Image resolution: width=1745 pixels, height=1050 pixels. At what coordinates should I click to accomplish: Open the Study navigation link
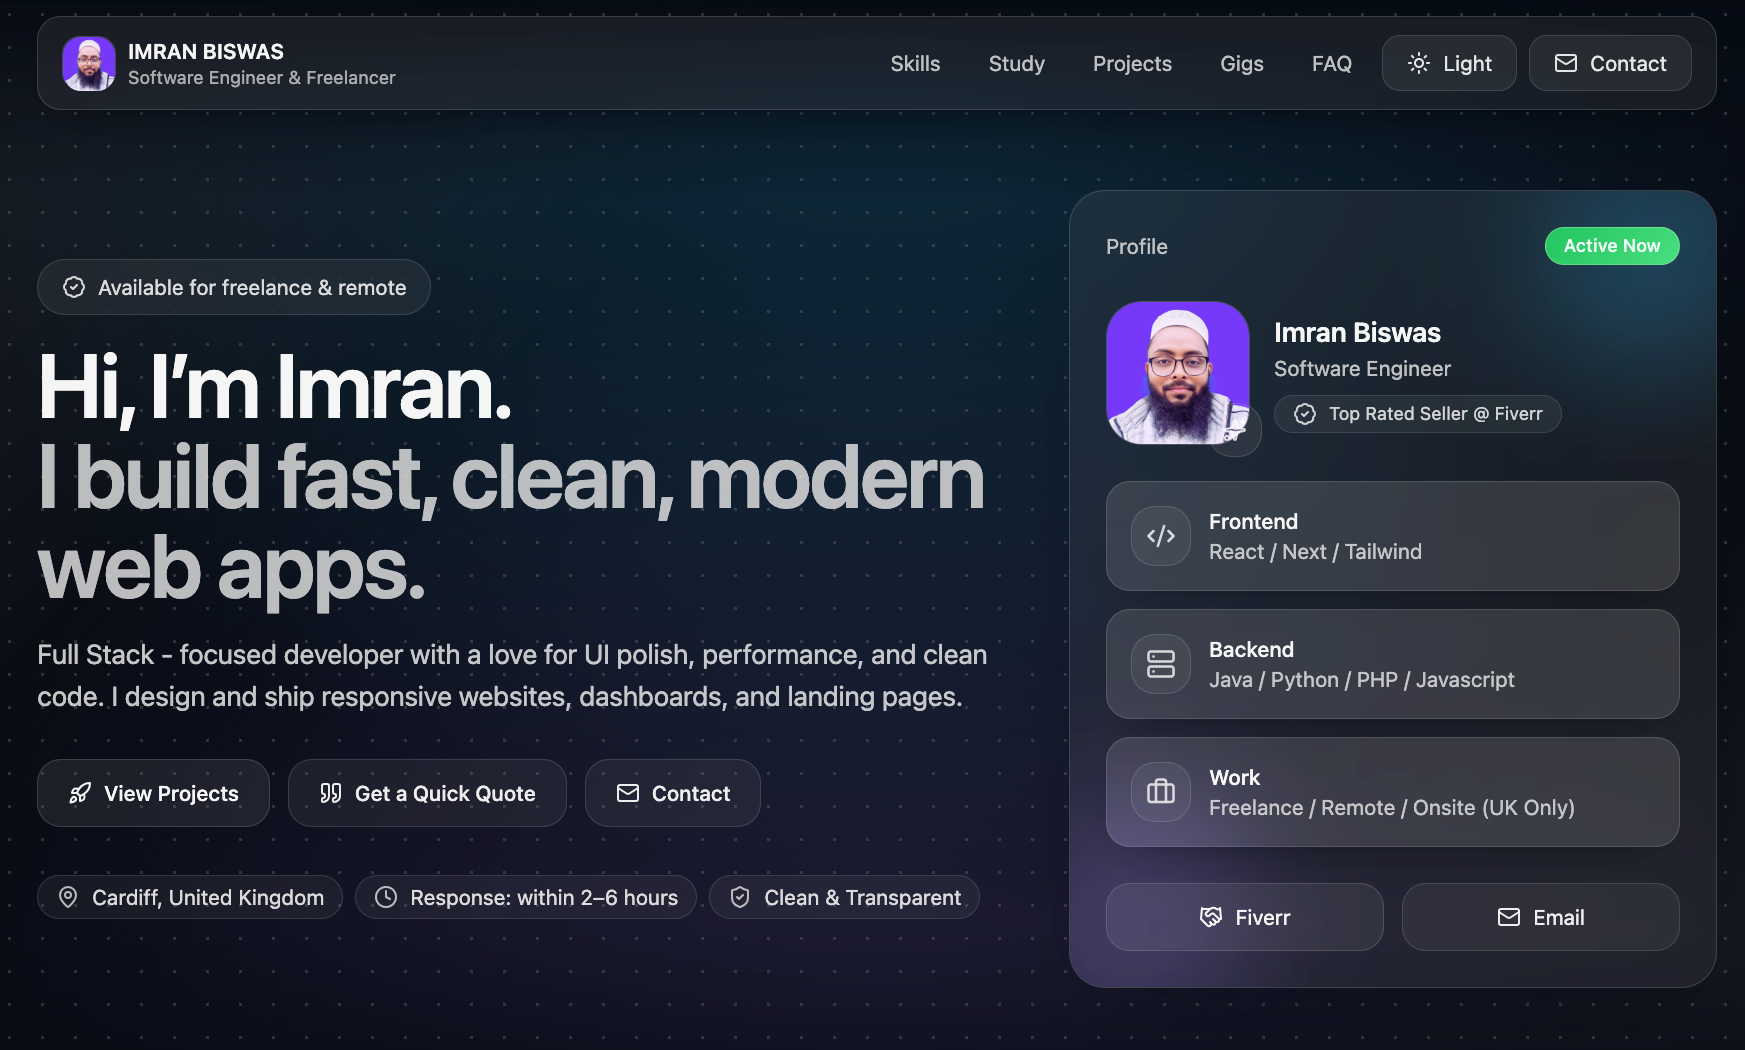click(1016, 63)
